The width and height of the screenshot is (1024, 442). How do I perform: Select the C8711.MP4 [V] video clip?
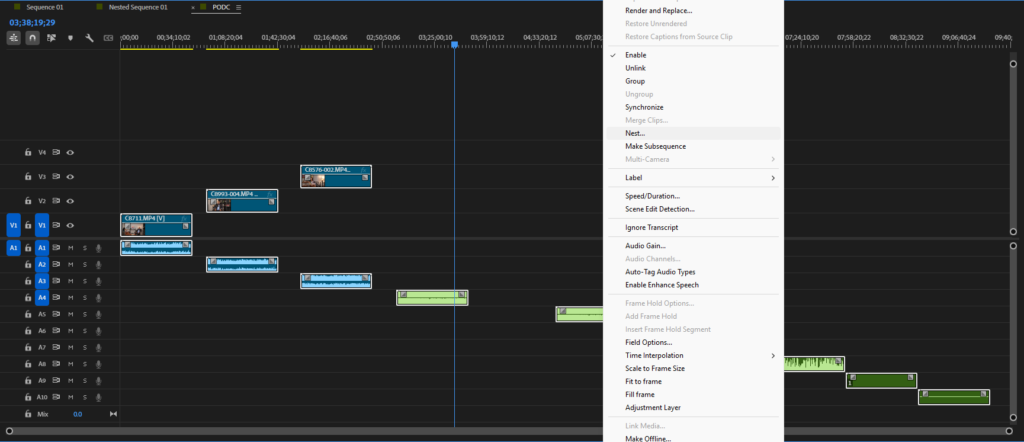tap(156, 225)
